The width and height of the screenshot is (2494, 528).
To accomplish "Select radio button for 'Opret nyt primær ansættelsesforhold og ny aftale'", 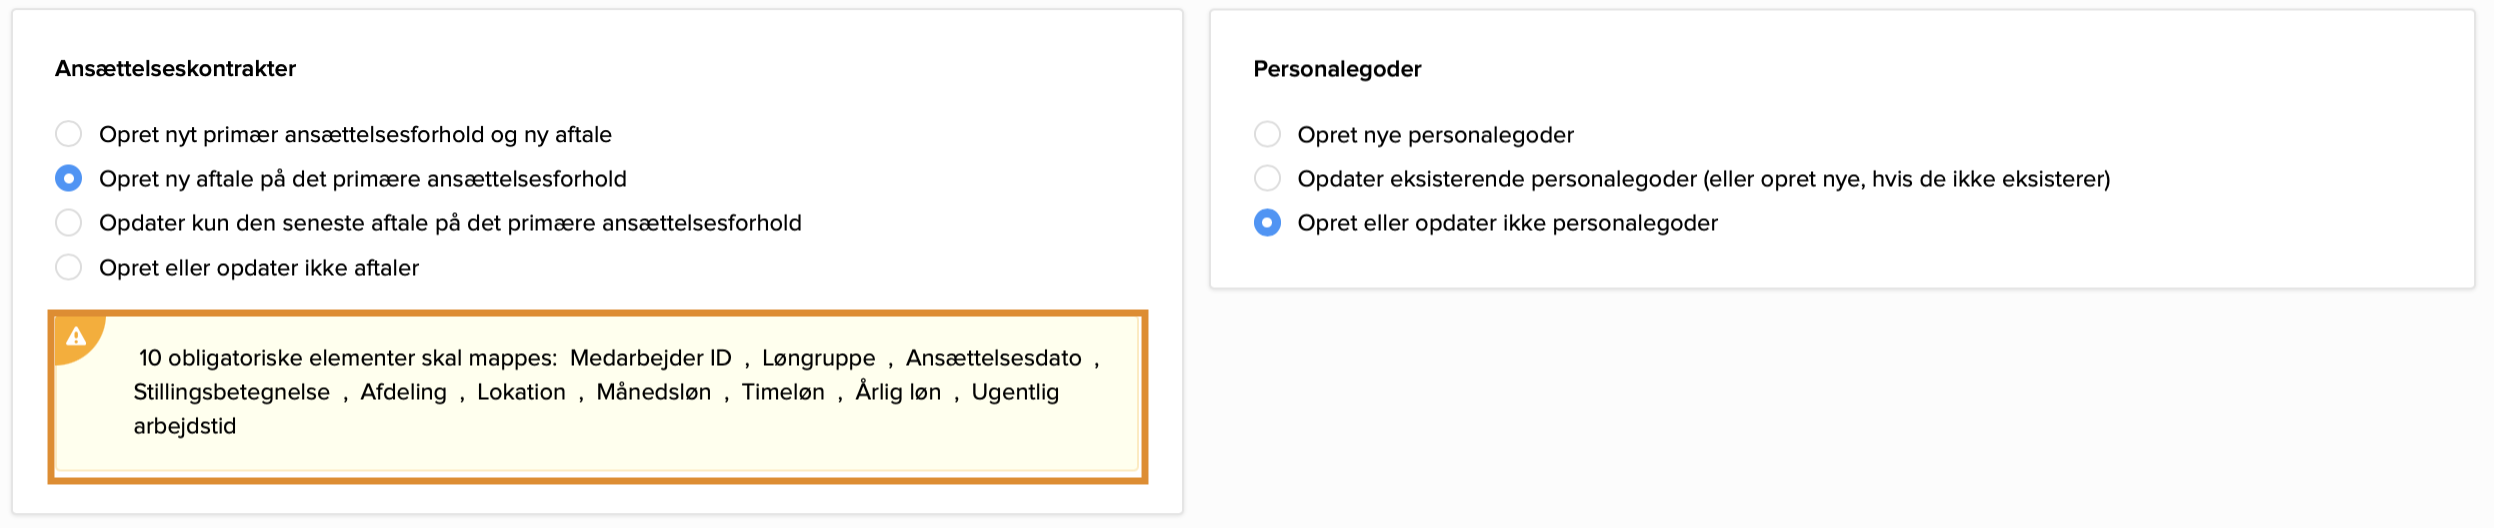I will click(68, 134).
